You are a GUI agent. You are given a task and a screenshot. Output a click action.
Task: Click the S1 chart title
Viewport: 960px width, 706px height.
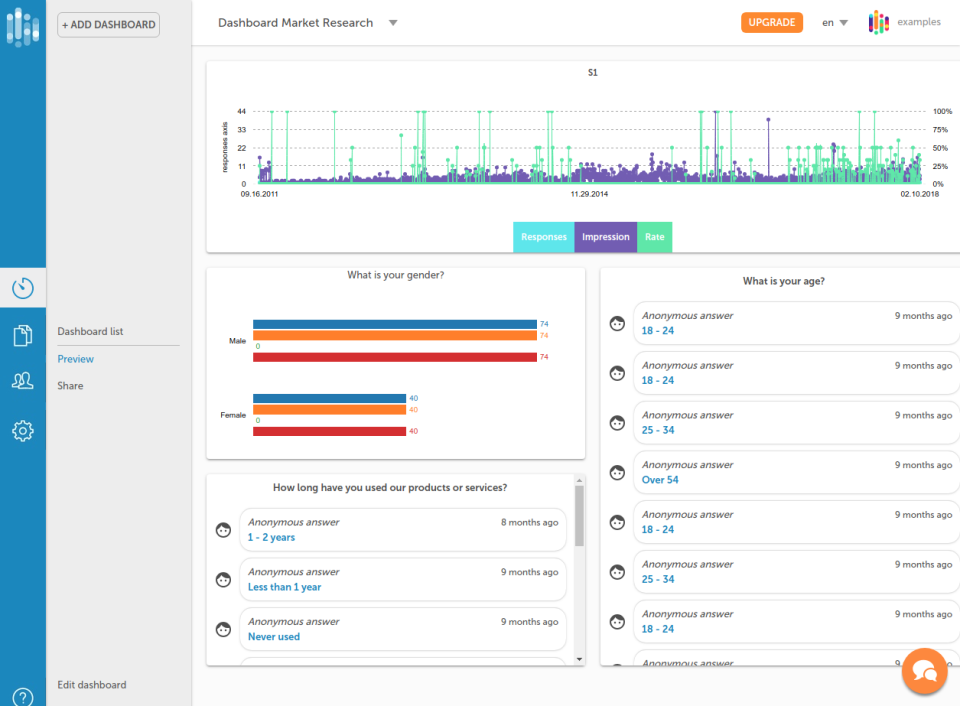pos(593,72)
